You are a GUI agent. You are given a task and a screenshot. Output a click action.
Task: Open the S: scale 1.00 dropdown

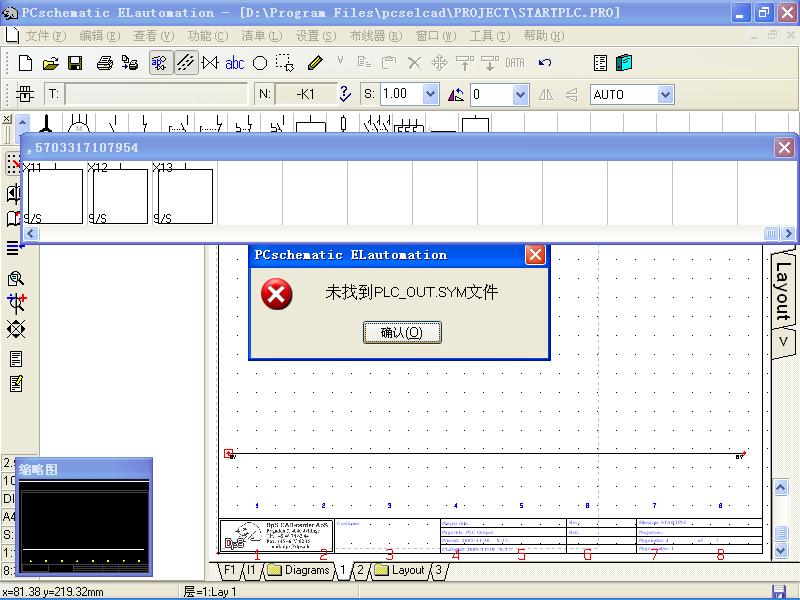click(431, 94)
